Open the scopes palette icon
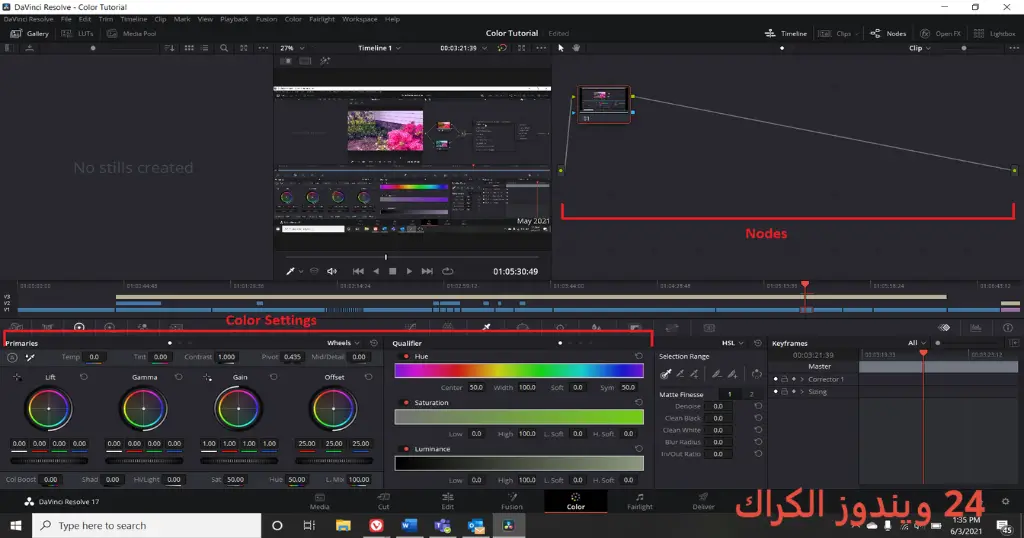 [976, 328]
